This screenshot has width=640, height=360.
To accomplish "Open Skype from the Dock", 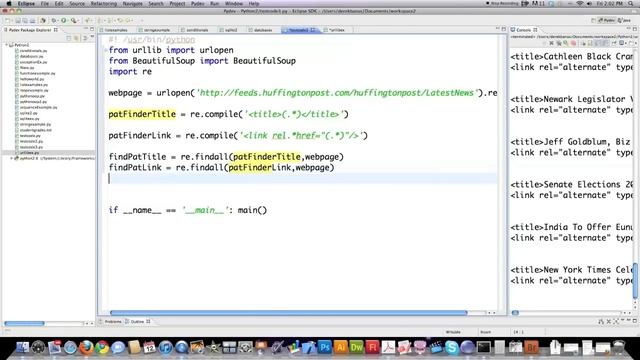I will tap(451, 347).
